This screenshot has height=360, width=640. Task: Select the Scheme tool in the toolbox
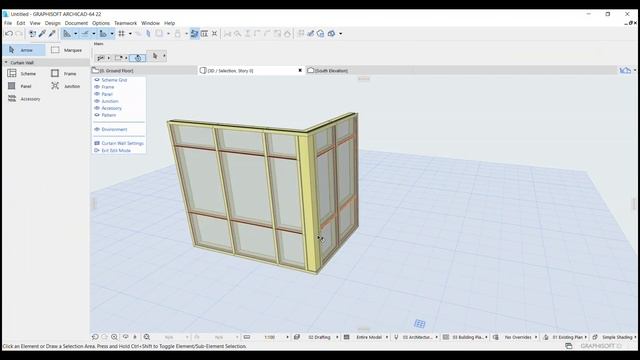coord(23,73)
